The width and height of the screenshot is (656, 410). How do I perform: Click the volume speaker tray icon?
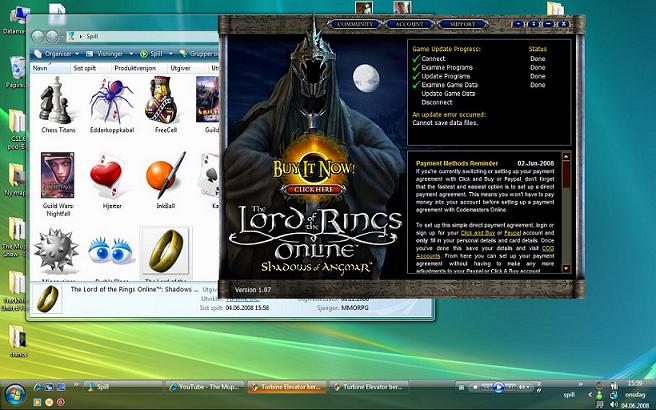point(614,404)
